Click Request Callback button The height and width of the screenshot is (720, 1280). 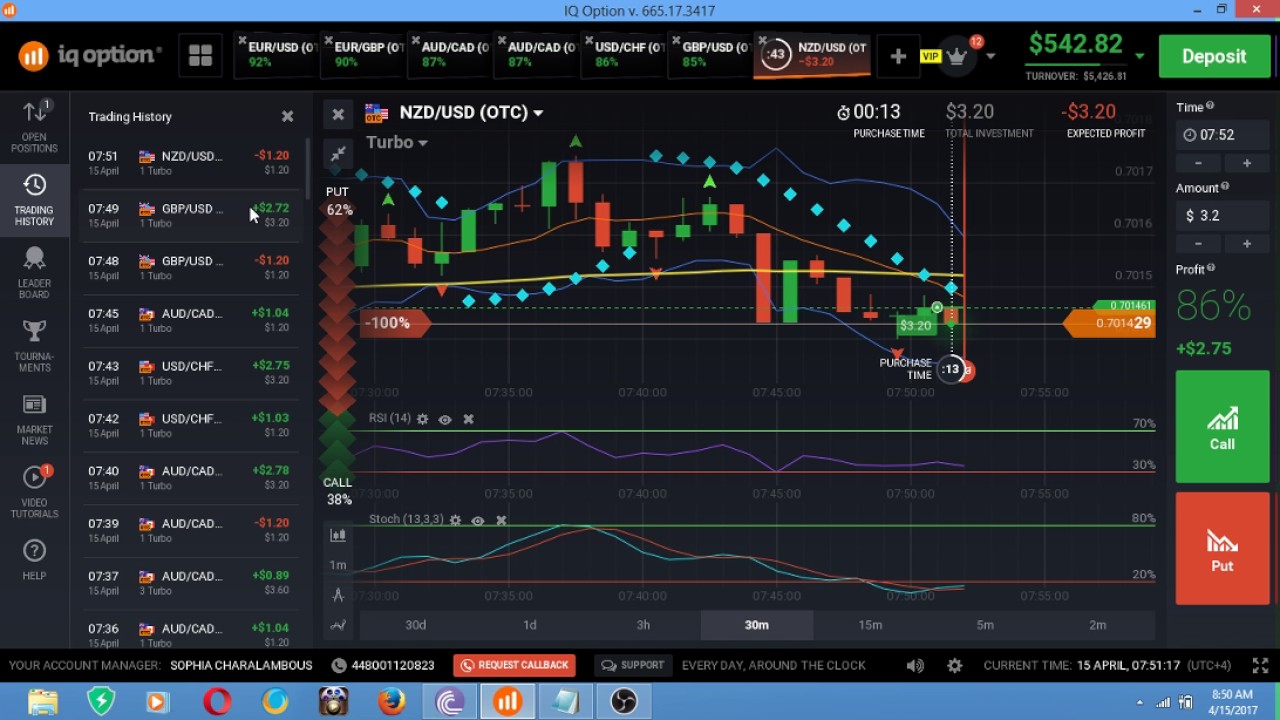(514, 665)
